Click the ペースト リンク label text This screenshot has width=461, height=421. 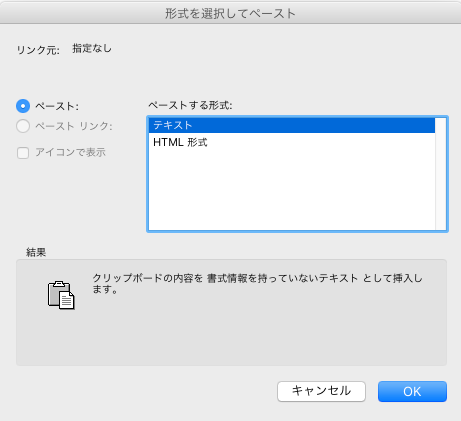pos(74,126)
